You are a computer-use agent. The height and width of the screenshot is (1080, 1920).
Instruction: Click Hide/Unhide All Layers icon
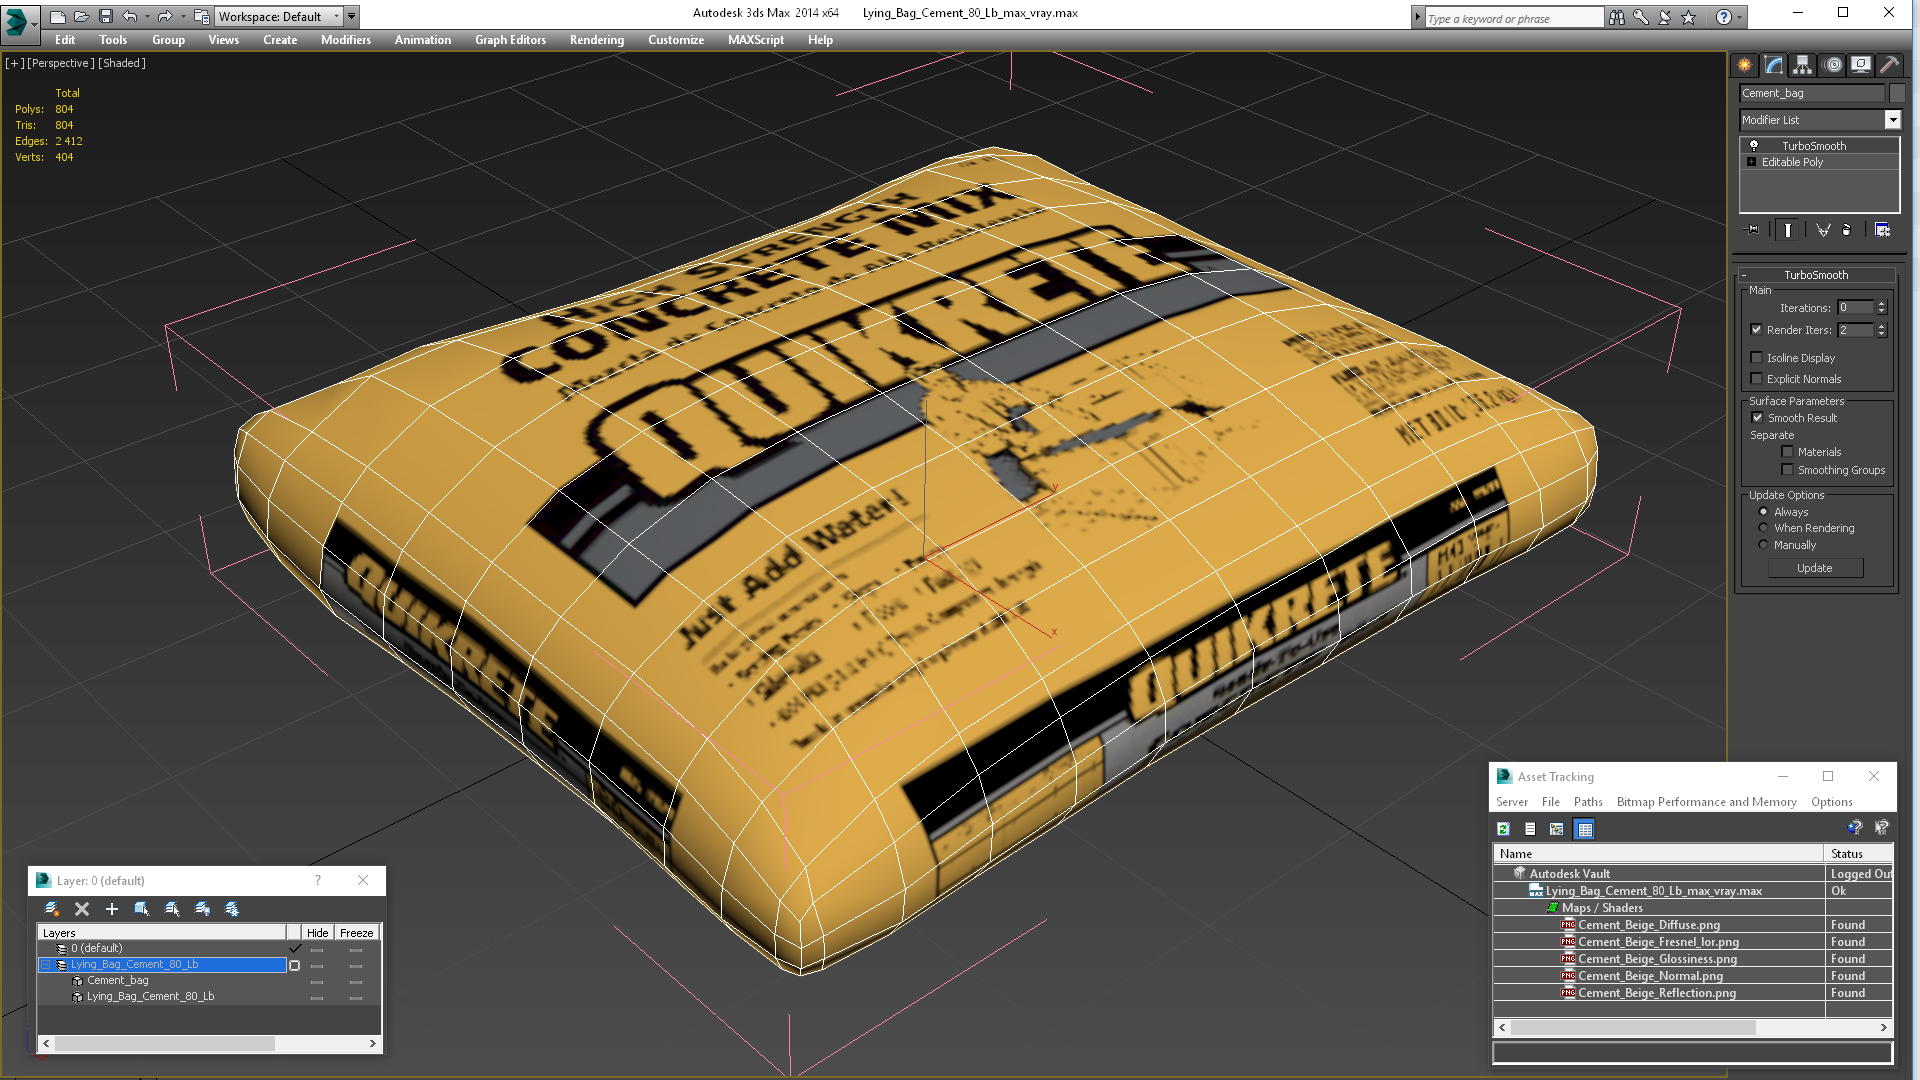tap(202, 909)
